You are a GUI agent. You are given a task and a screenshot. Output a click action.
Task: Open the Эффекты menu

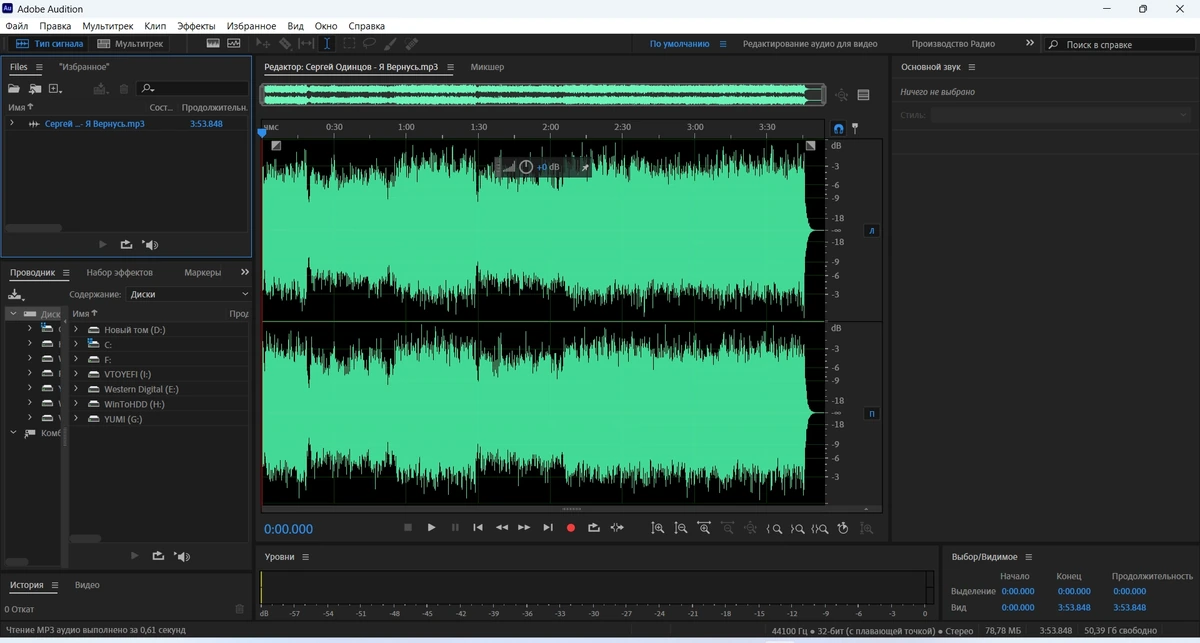click(x=196, y=26)
